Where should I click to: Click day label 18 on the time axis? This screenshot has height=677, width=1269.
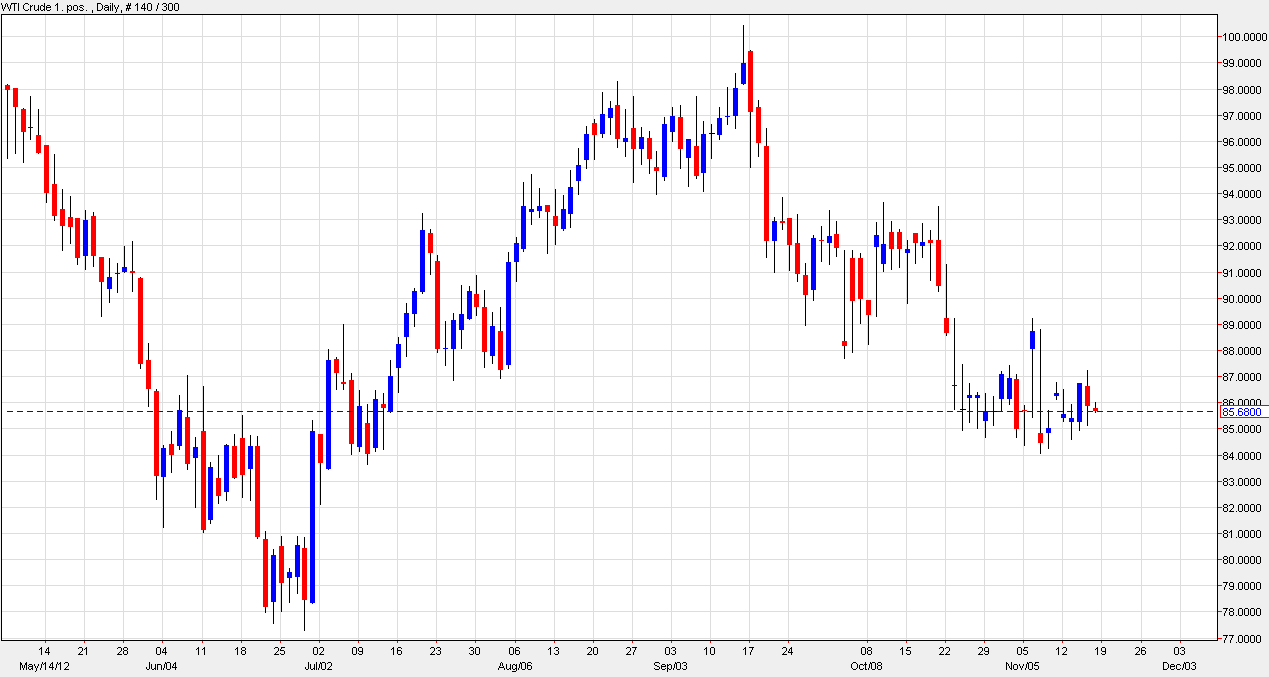coord(239,649)
